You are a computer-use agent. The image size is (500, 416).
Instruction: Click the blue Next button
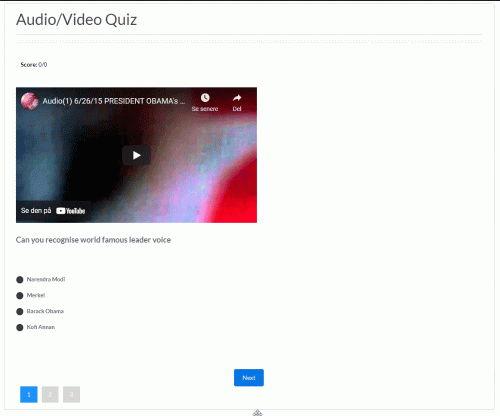pyautogui.click(x=249, y=378)
